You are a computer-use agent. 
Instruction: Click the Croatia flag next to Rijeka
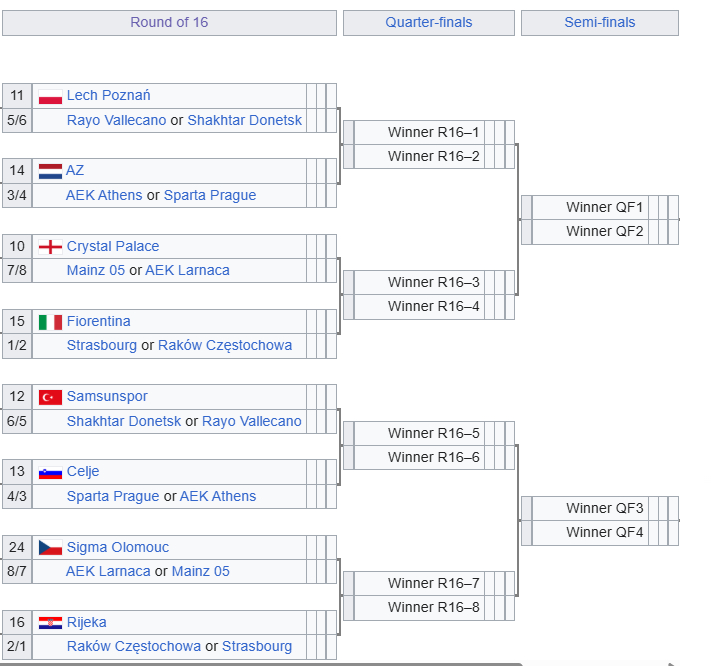point(50,623)
